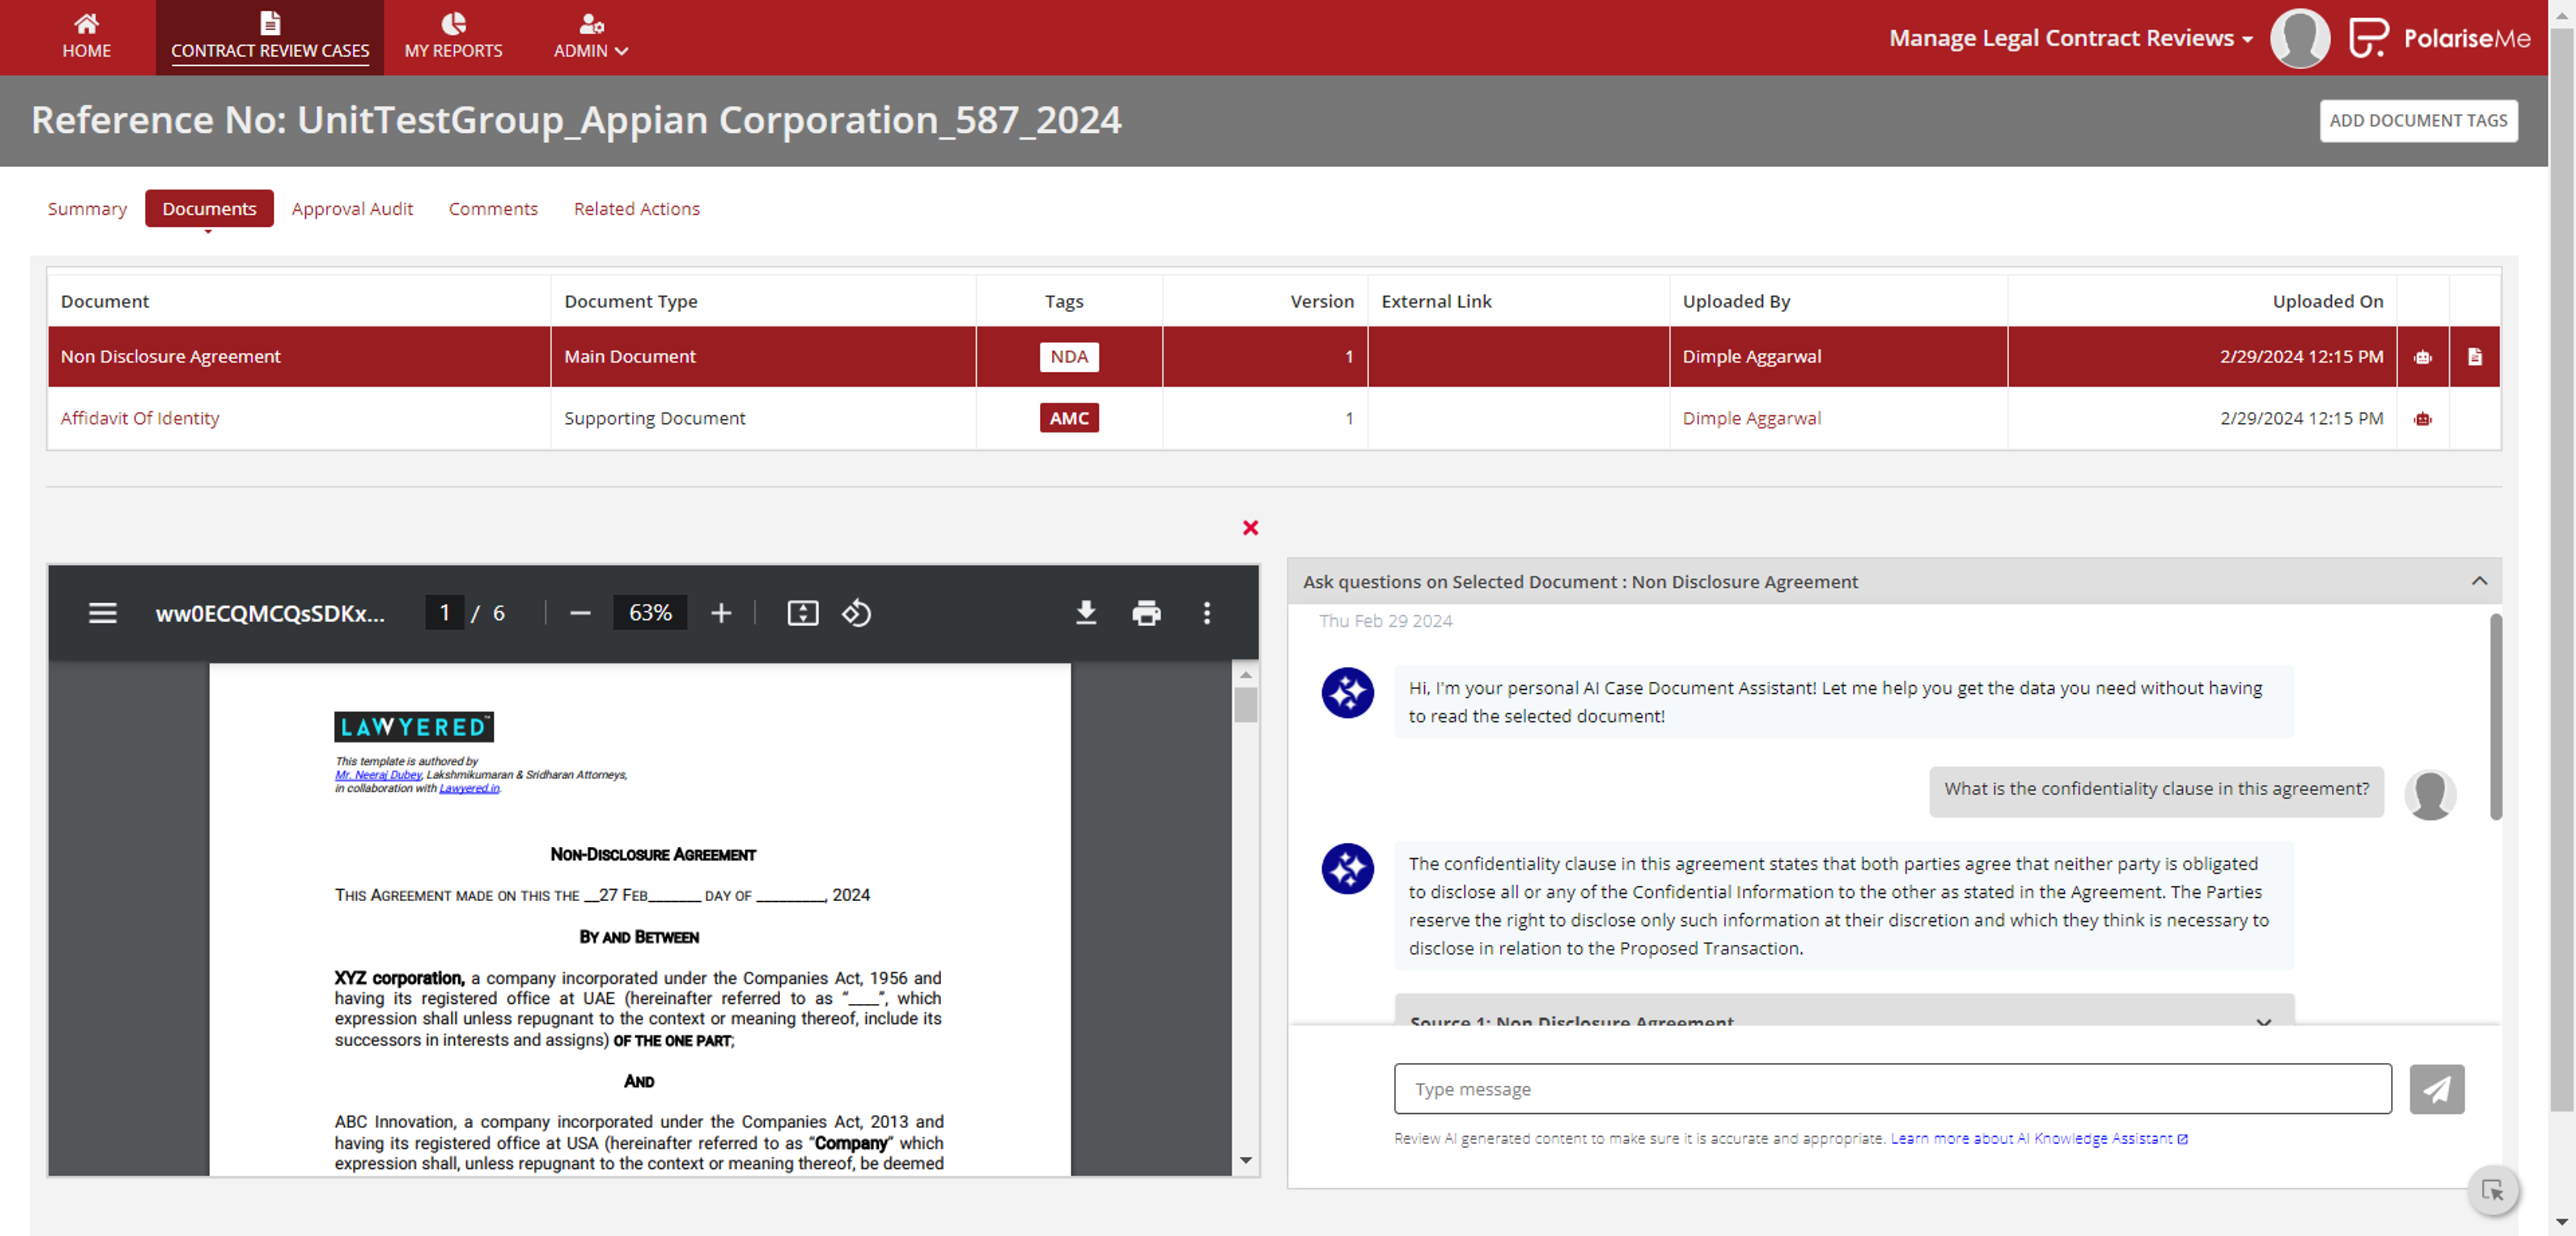Select Non Disclosure Agreement document row
The width and height of the screenshot is (2576, 1236).
[1273, 356]
